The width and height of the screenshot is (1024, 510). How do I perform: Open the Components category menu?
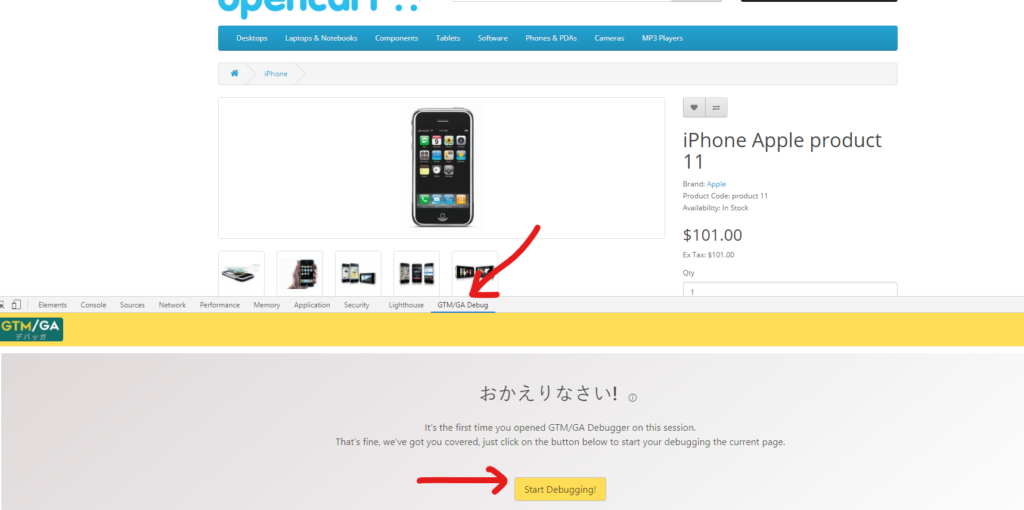(x=396, y=39)
